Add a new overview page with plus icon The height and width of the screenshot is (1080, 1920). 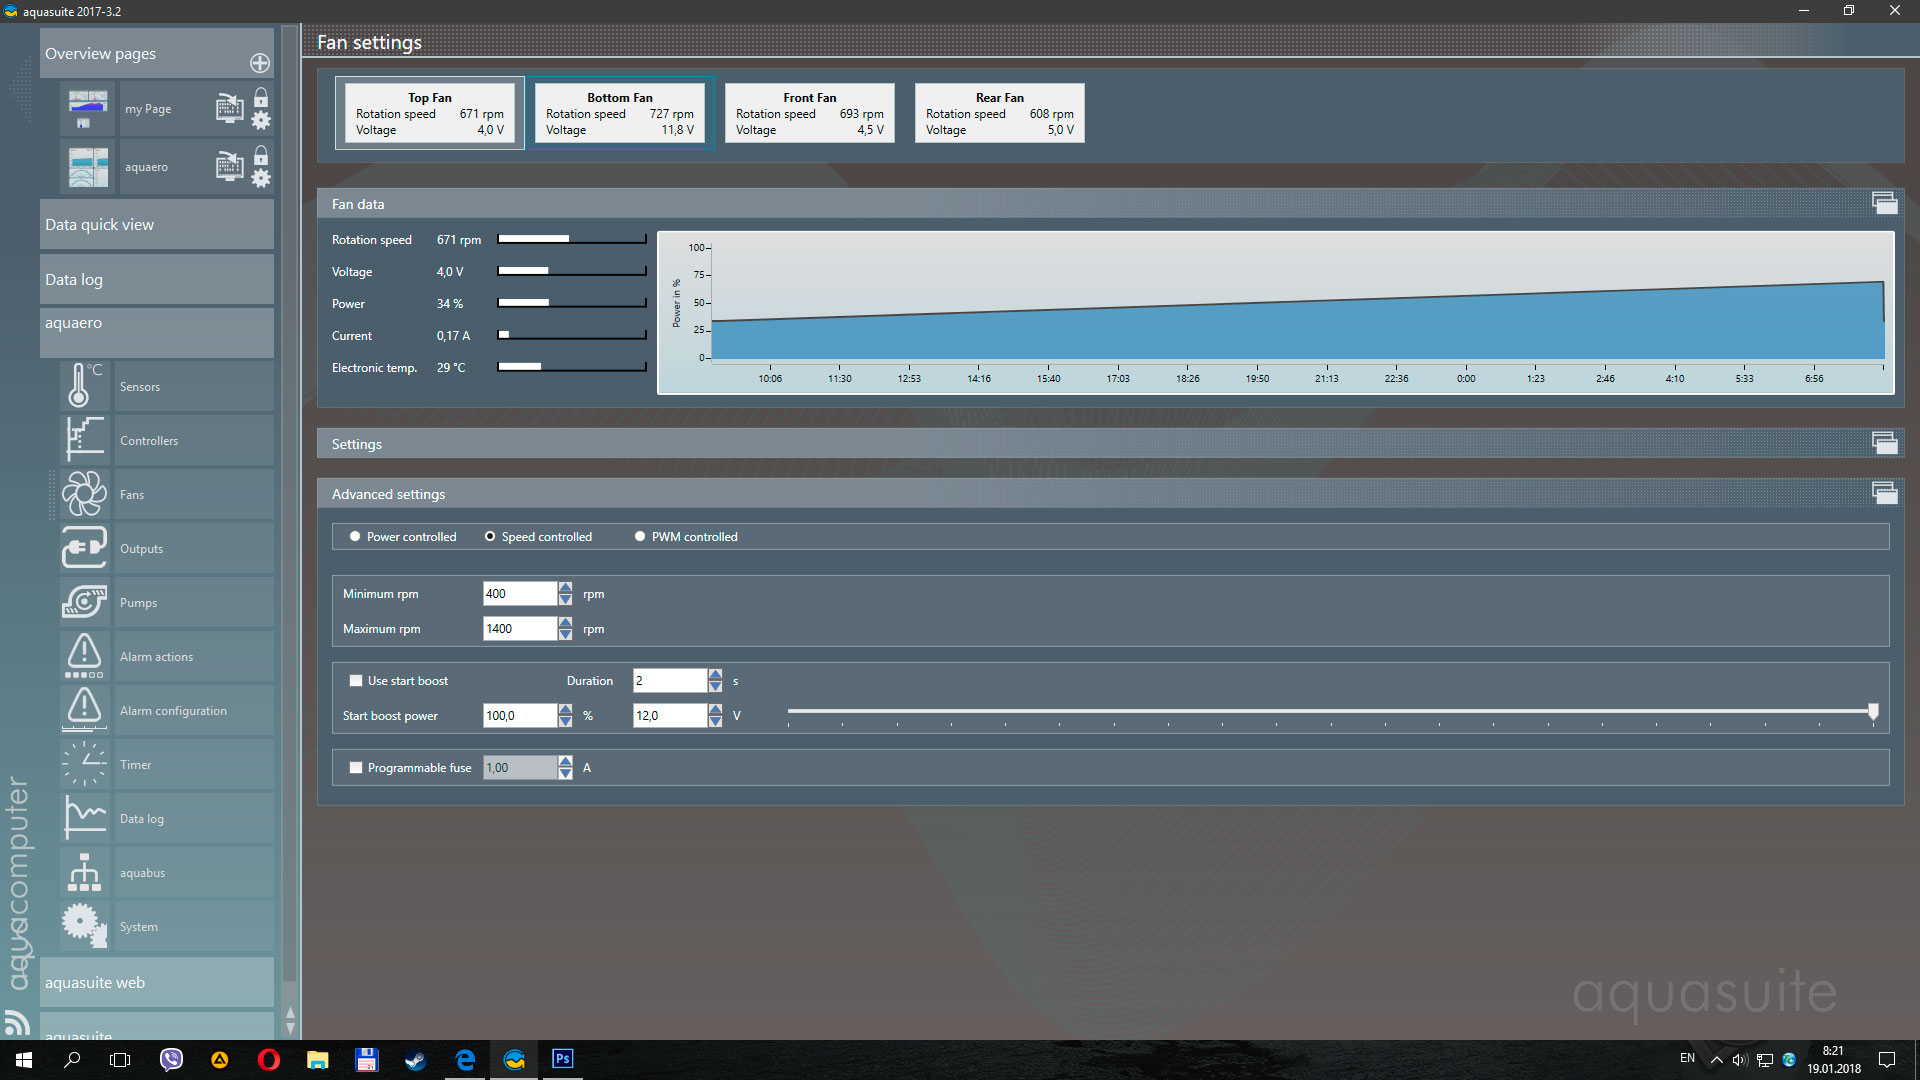point(260,63)
